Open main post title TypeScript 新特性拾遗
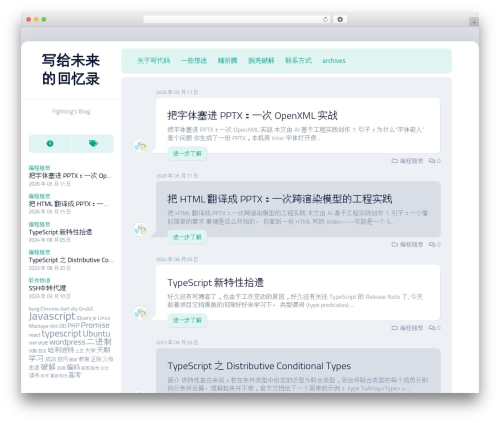500x423 pixels. 216,283
